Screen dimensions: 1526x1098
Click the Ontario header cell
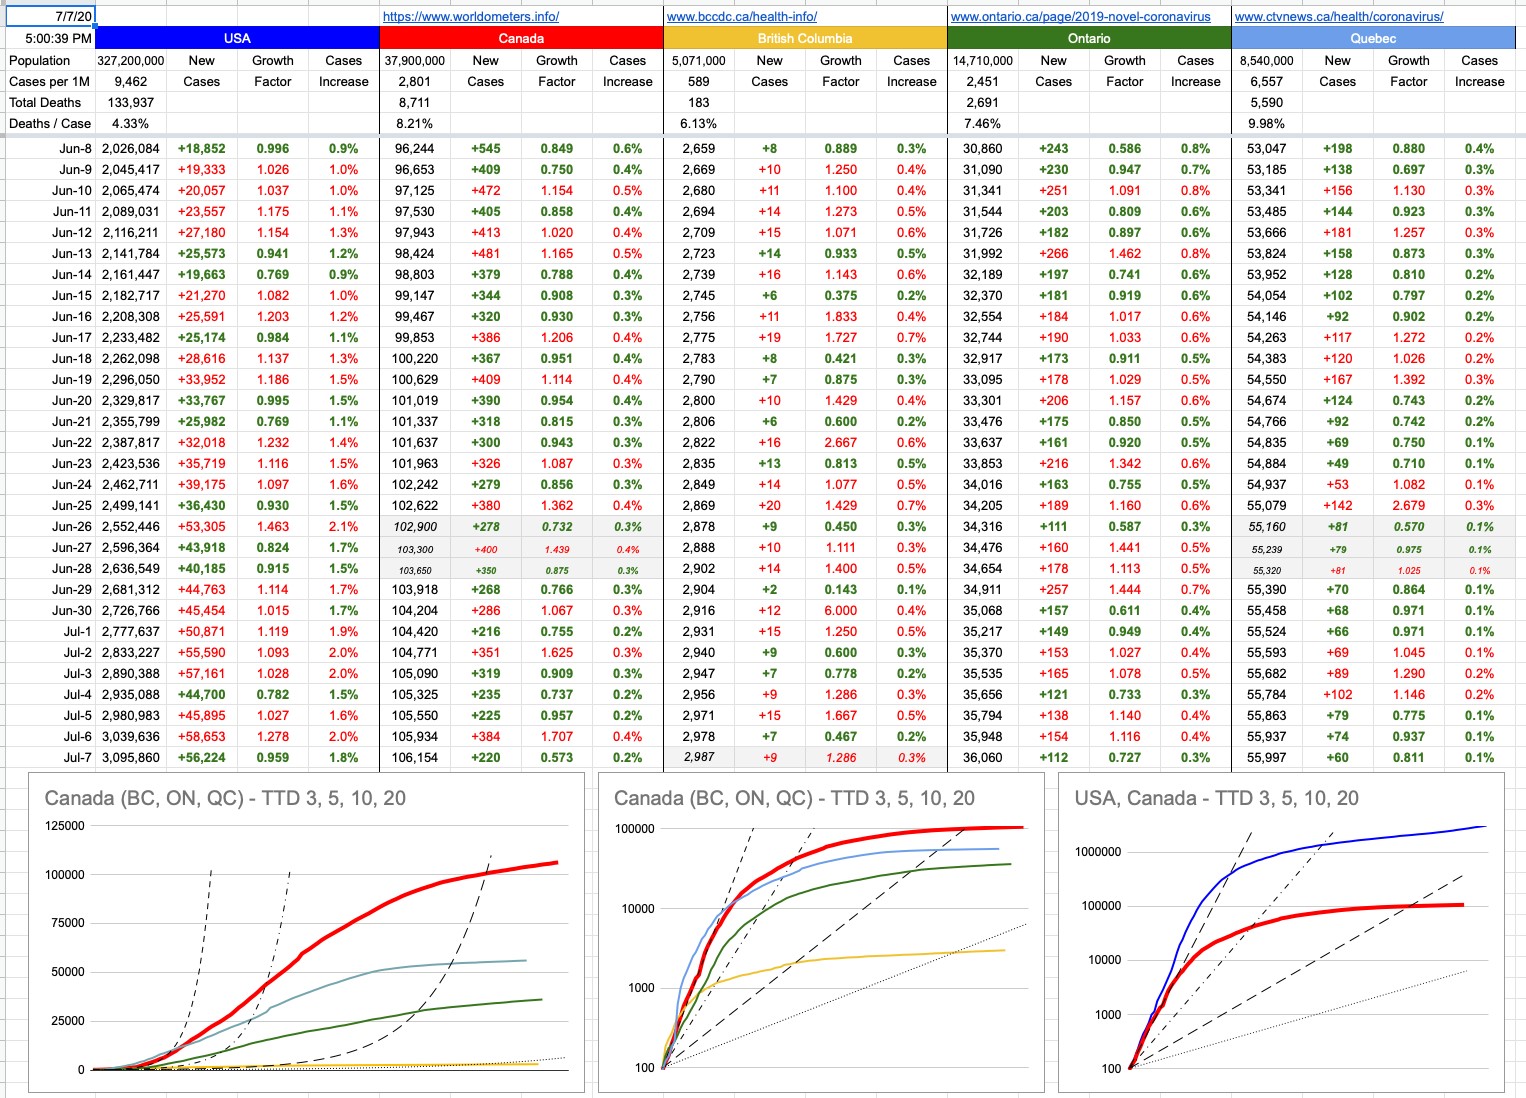[x=1089, y=38]
